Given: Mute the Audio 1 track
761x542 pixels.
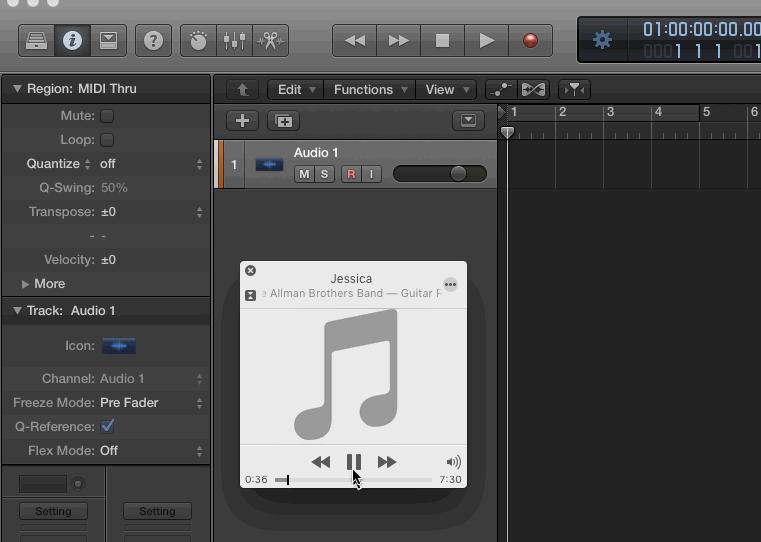Looking at the screenshot, I should (x=304, y=174).
